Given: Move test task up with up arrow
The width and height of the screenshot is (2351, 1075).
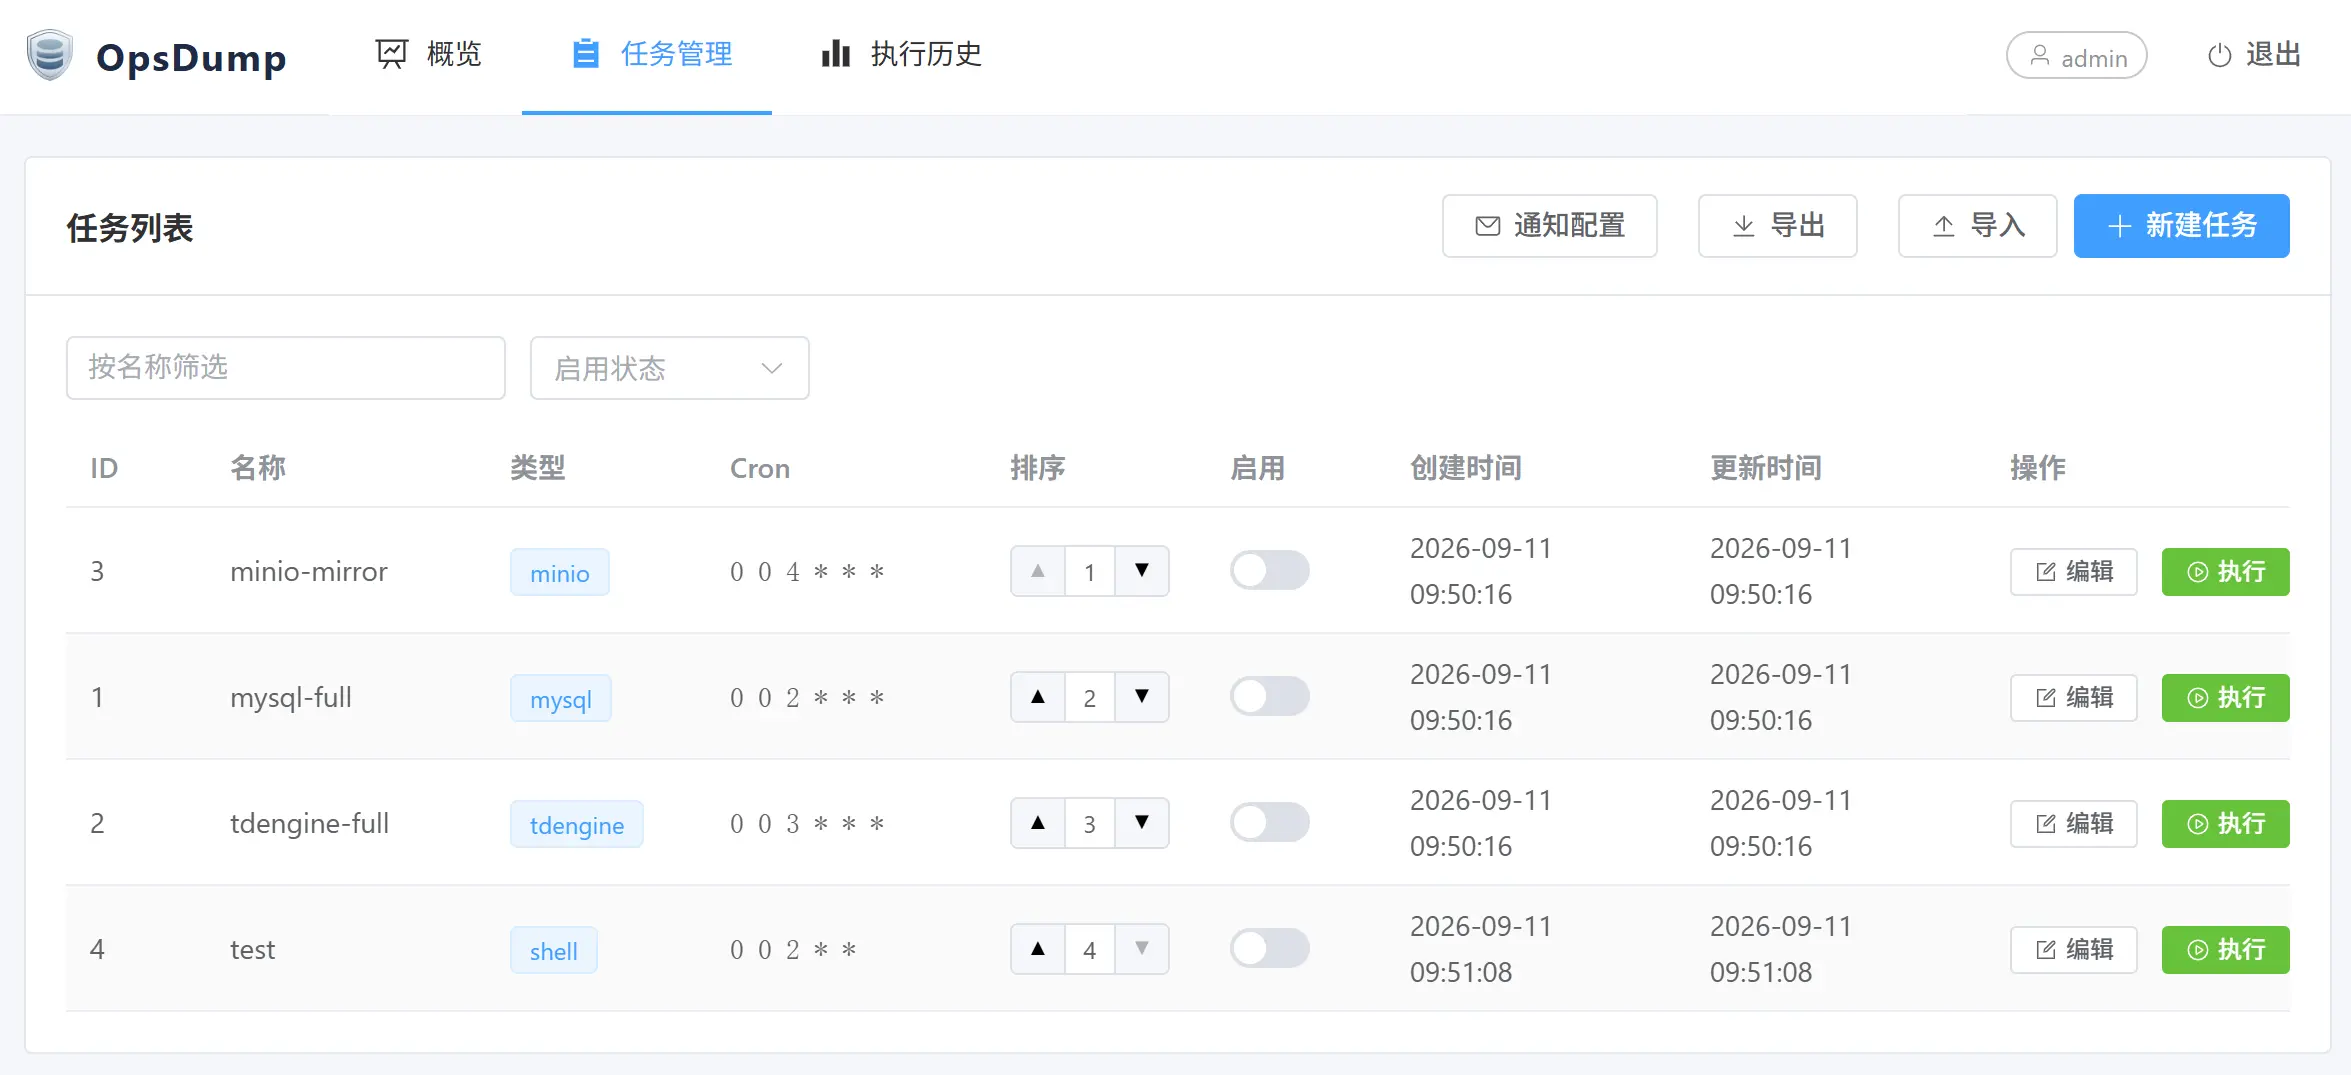Looking at the screenshot, I should click(x=1038, y=949).
